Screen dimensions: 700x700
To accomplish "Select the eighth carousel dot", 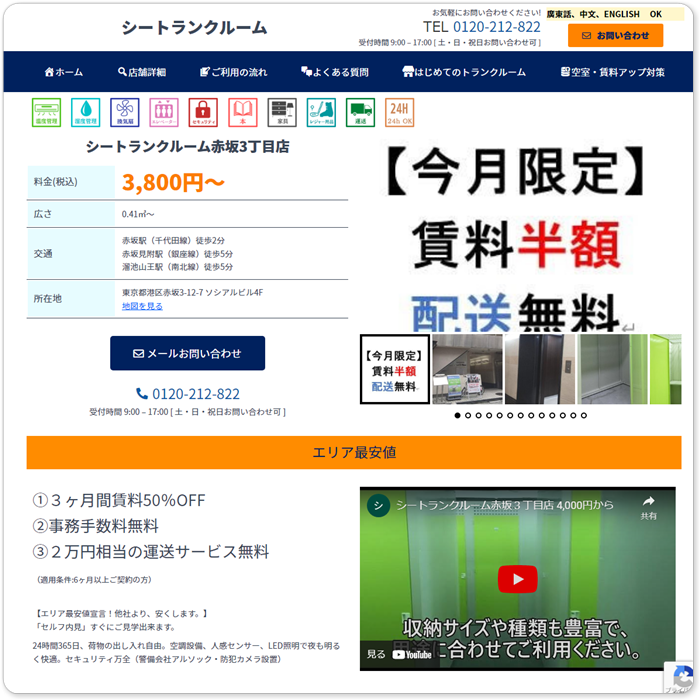I will [531, 416].
